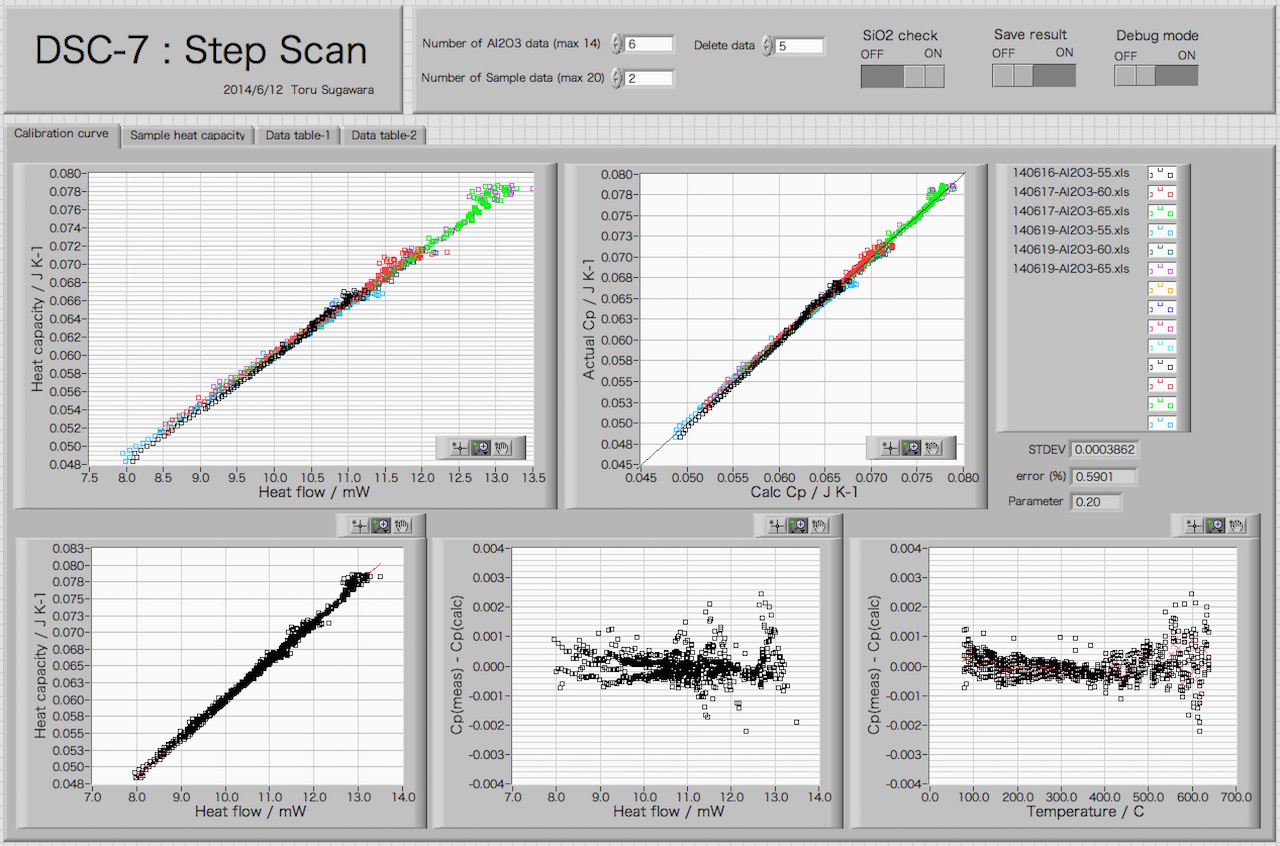Screen dimensions: 1280x846
Task: Select the crosshair cursor tool on Heat capacity graph
Action: 460,448
